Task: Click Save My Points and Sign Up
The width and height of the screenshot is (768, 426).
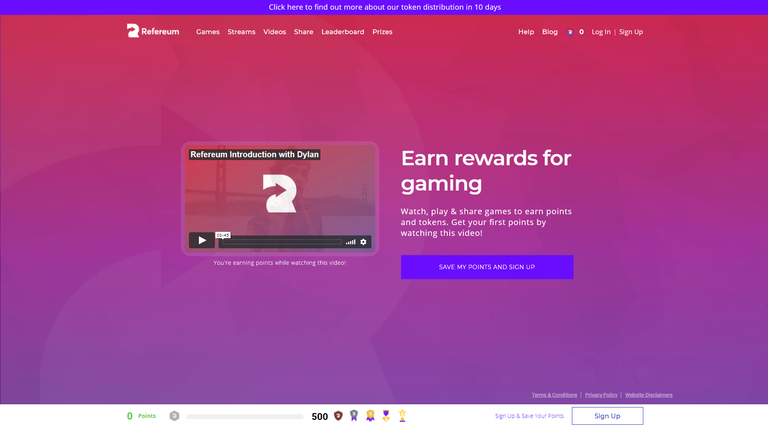Action: click(487, 267)
